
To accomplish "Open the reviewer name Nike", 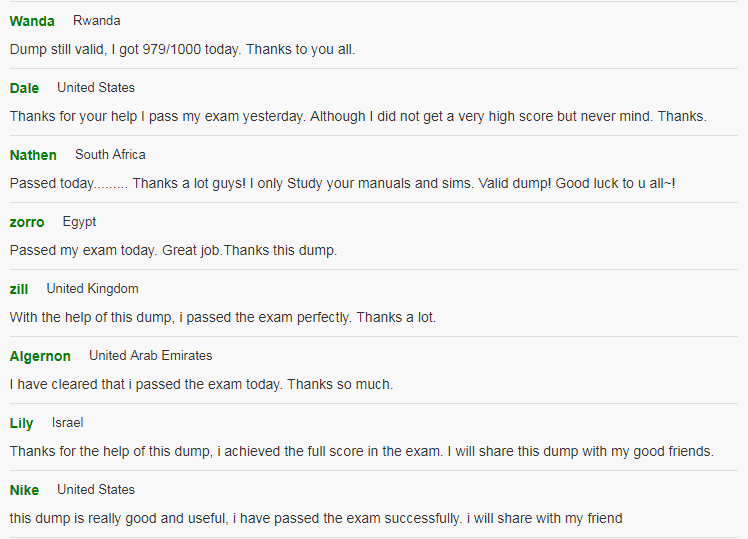I will 24,490.
